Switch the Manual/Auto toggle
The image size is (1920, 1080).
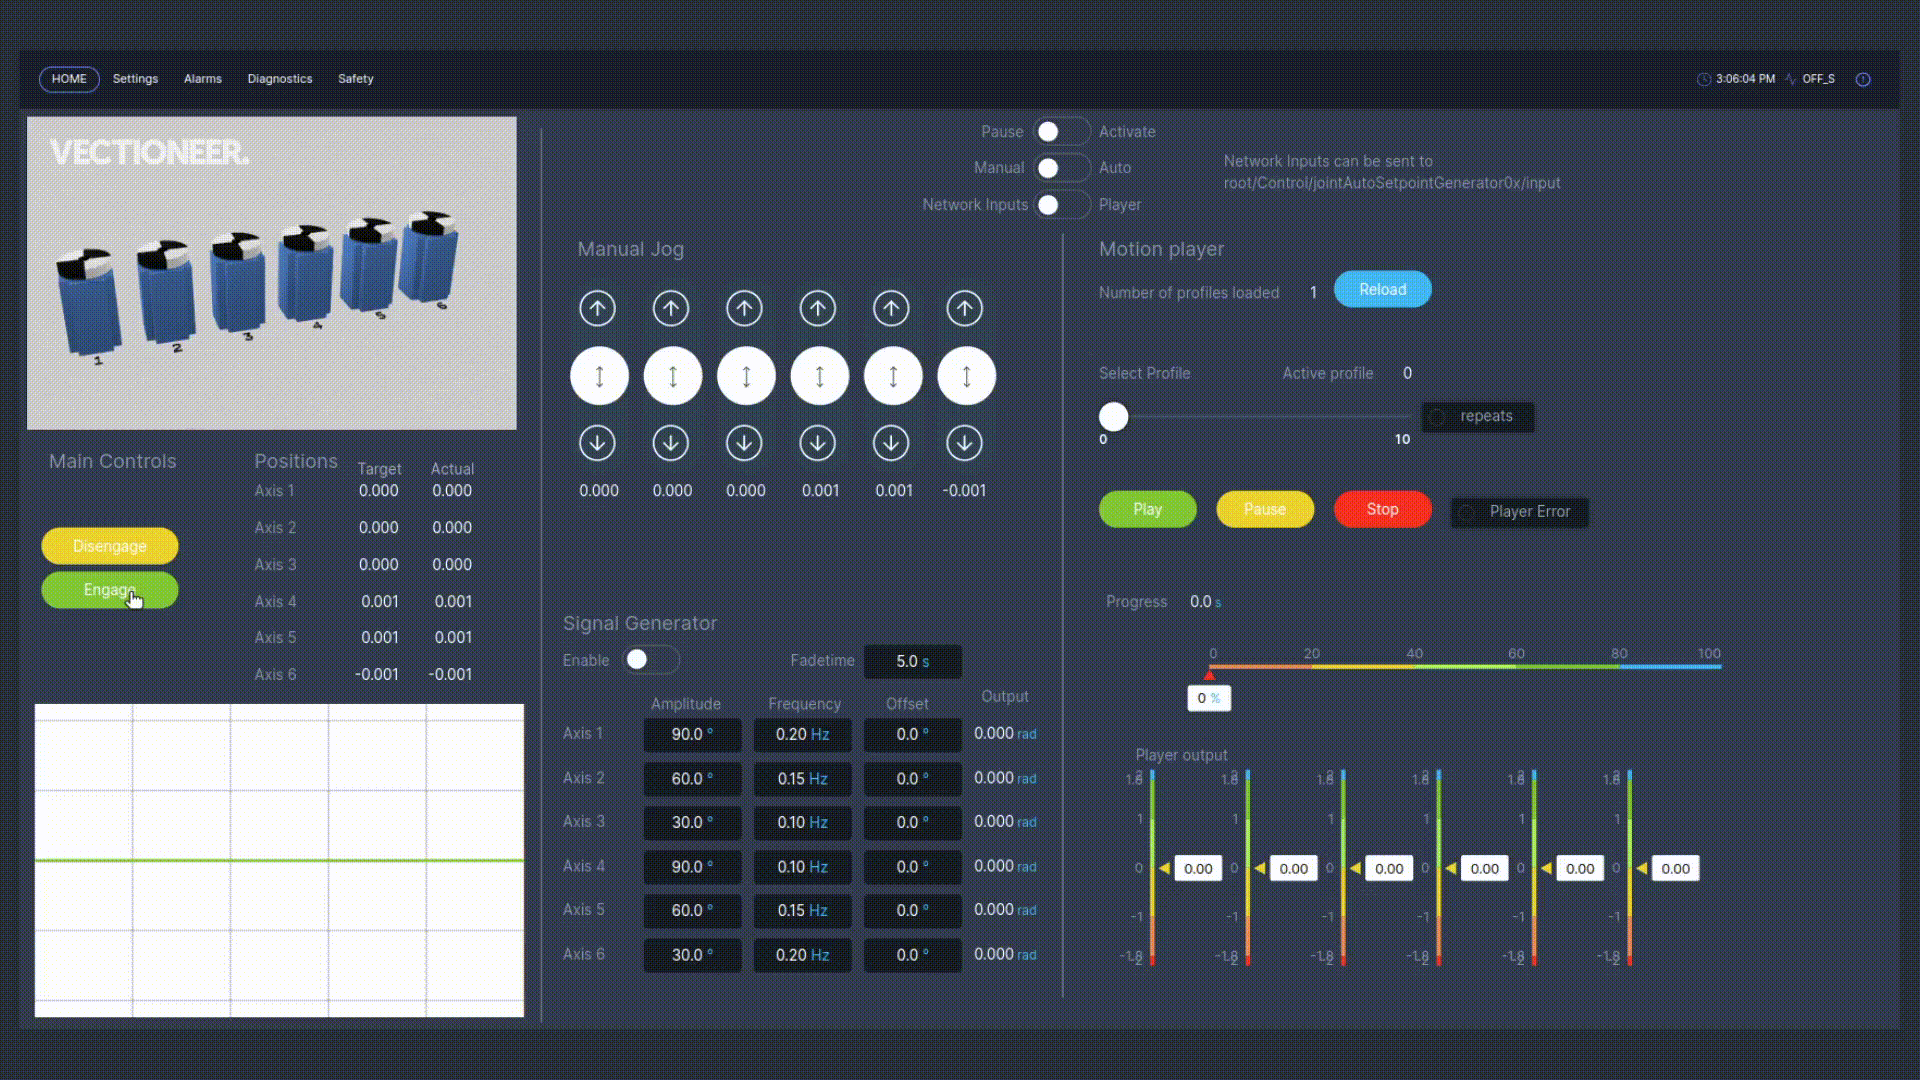(x=1061, y=168)
